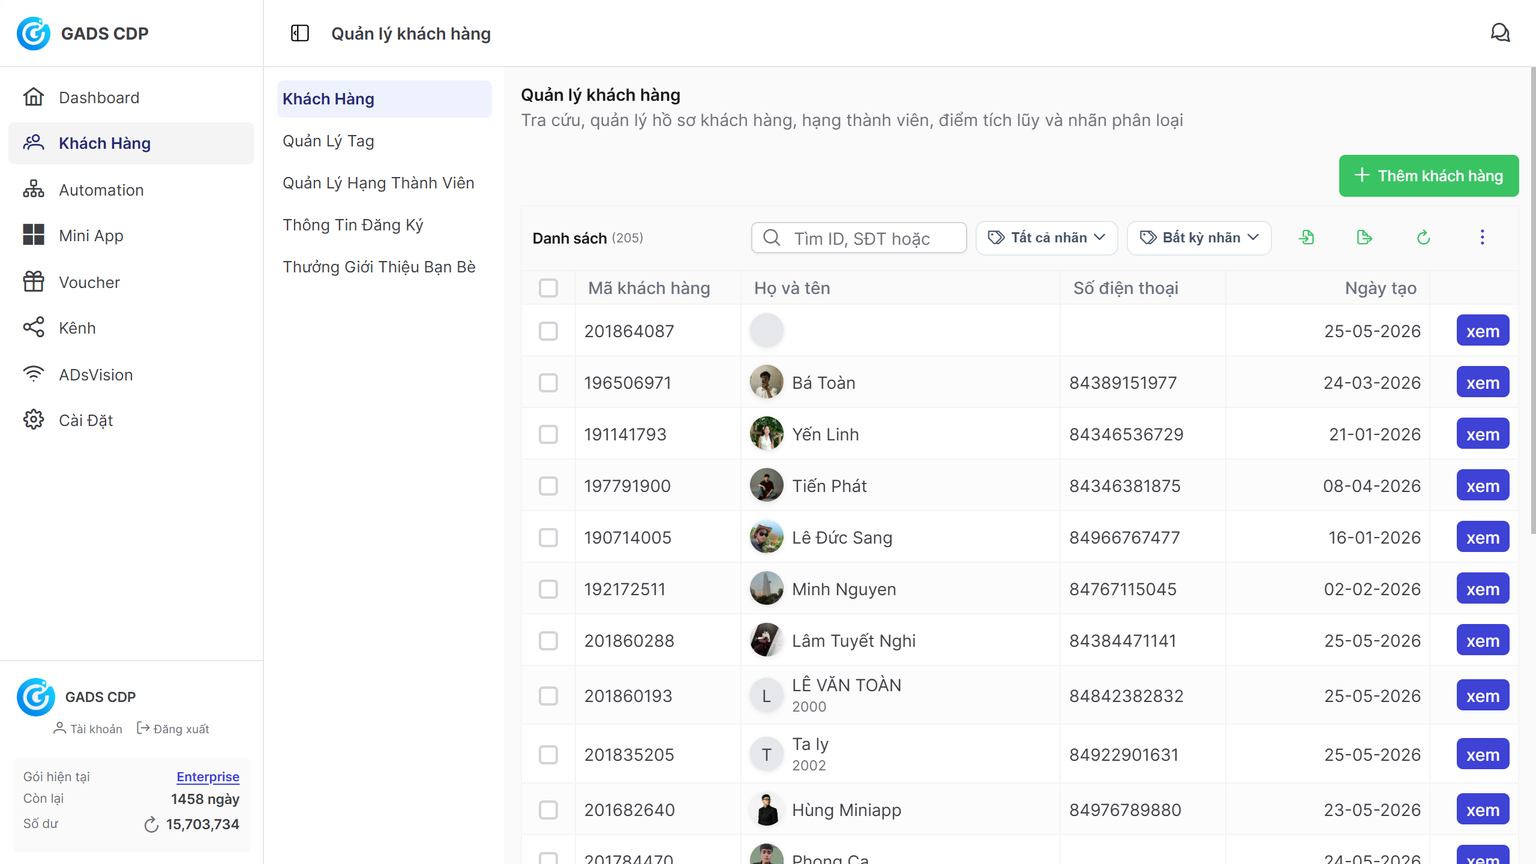Open Thưởng Giới Thiệu Bạn Bè
The width and height of the screenshot is (1536, 864).
pyautogui.click(x=384, y=267)
